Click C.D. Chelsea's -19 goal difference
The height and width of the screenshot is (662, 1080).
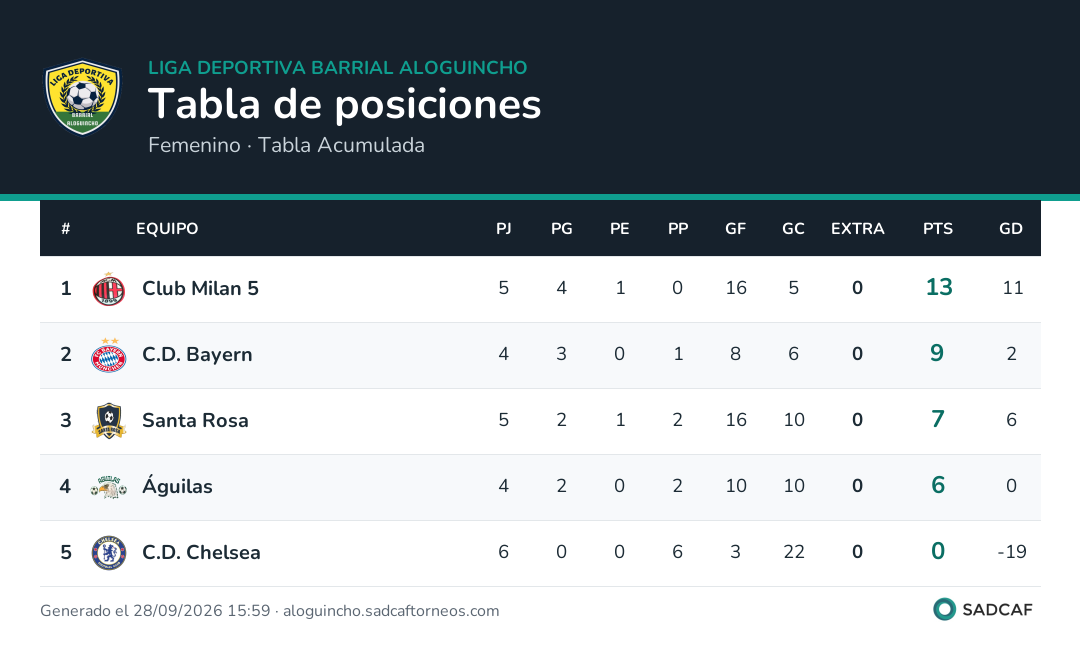click(1012, 552)
